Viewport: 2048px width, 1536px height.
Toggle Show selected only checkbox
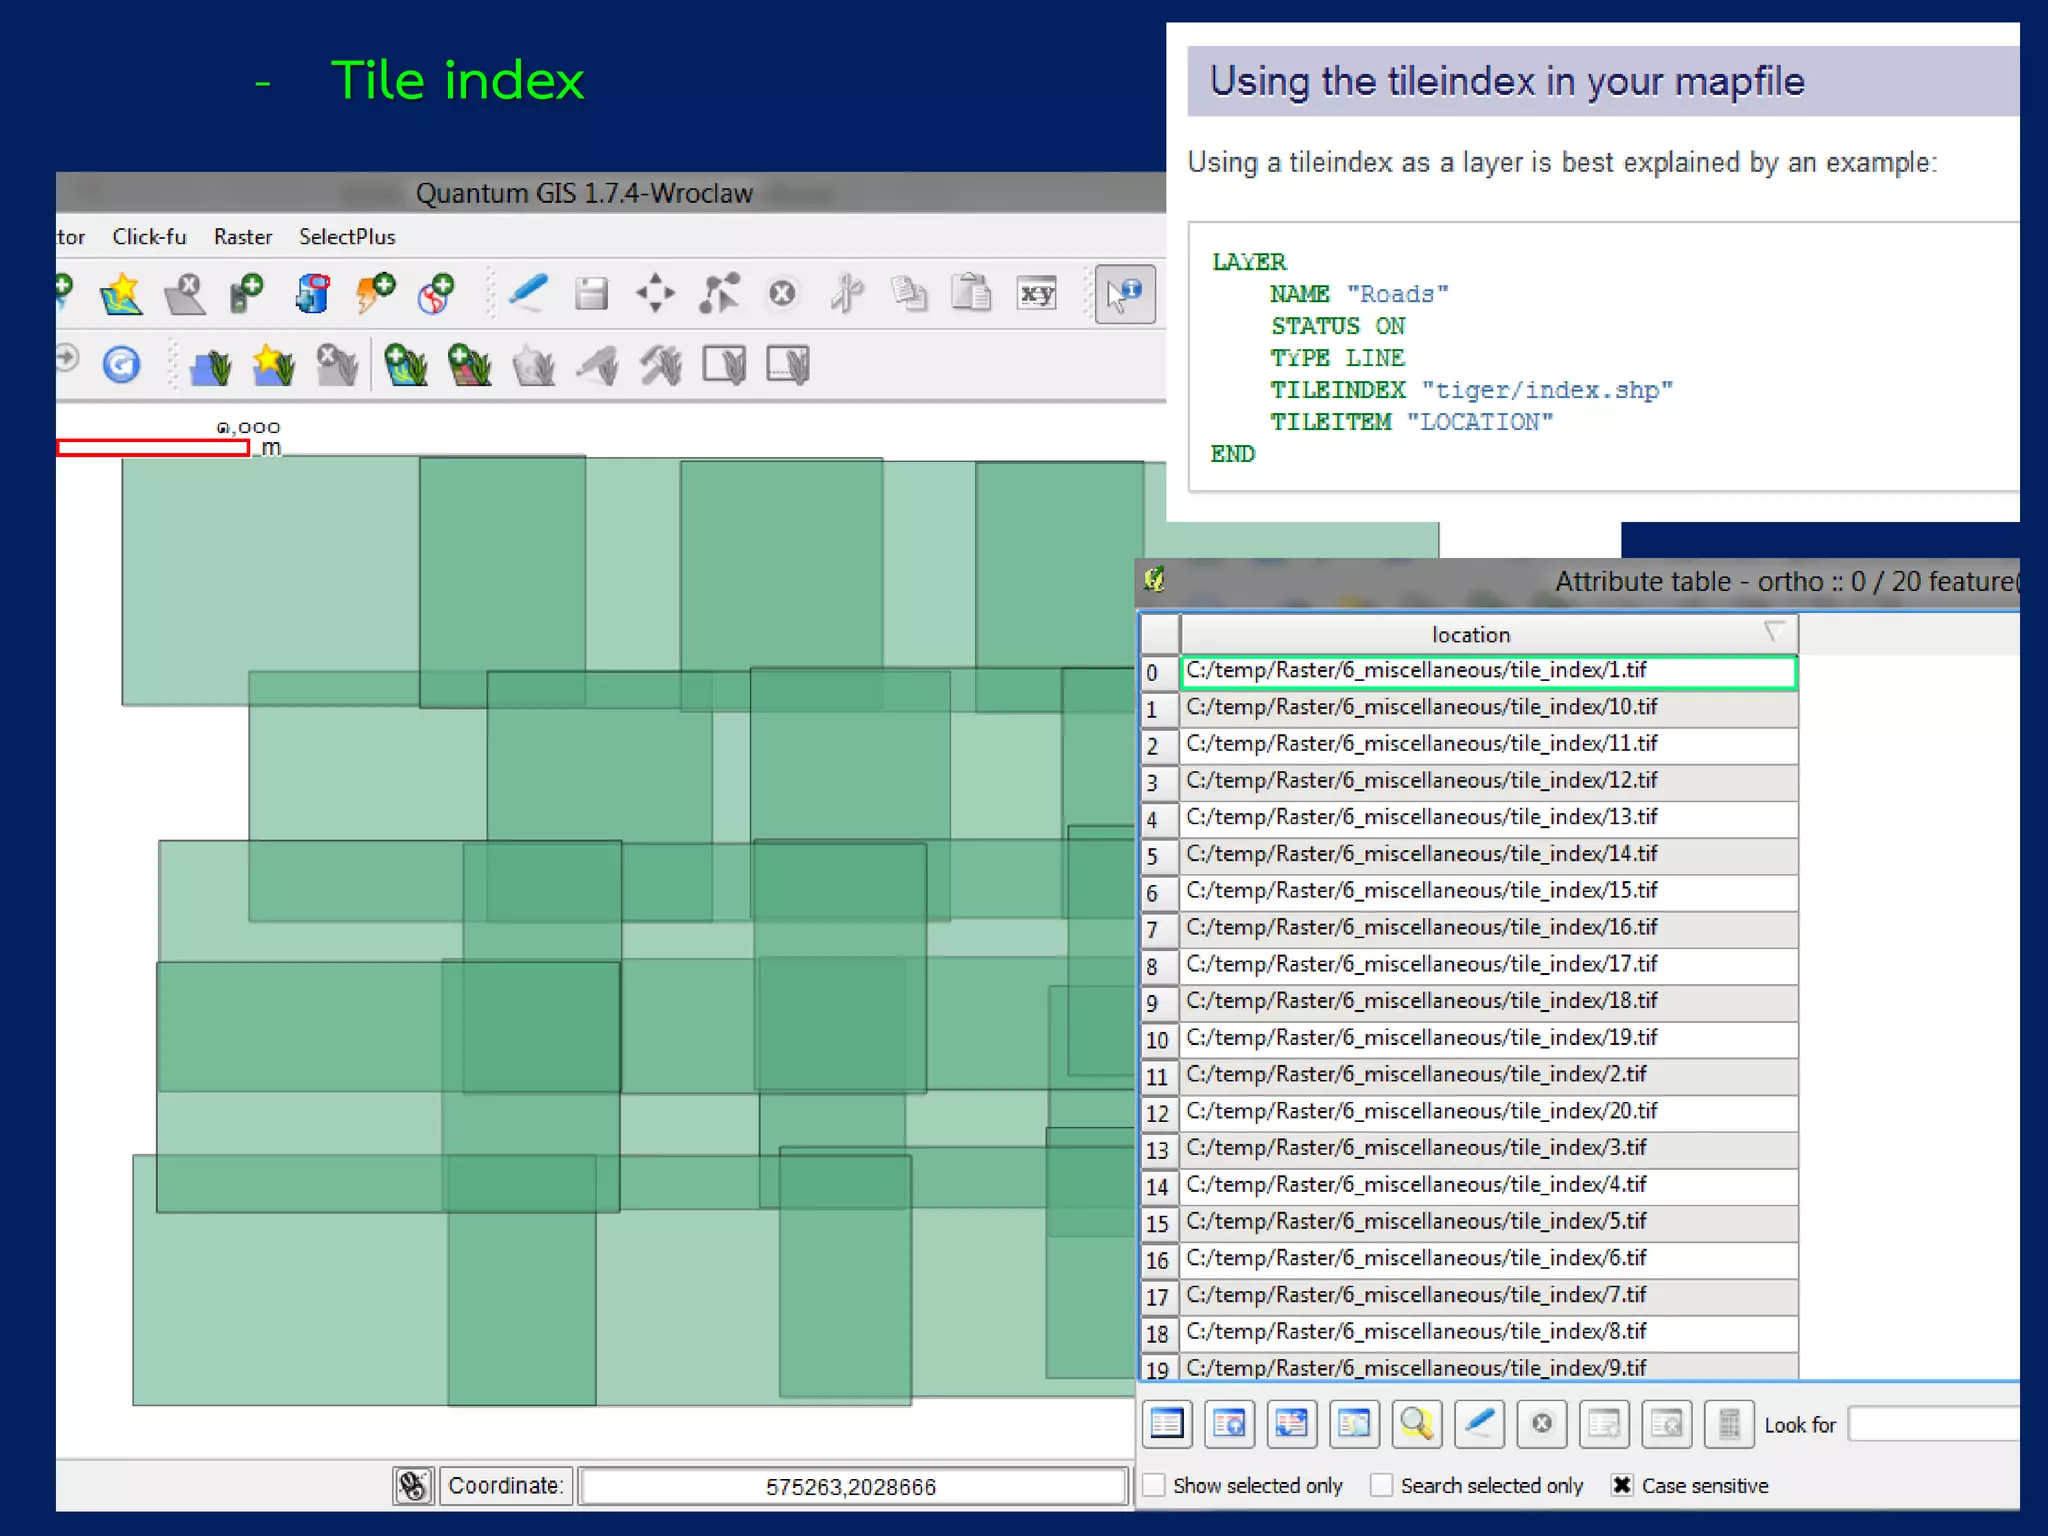pyautogui.click(x=1154, y=1486)
